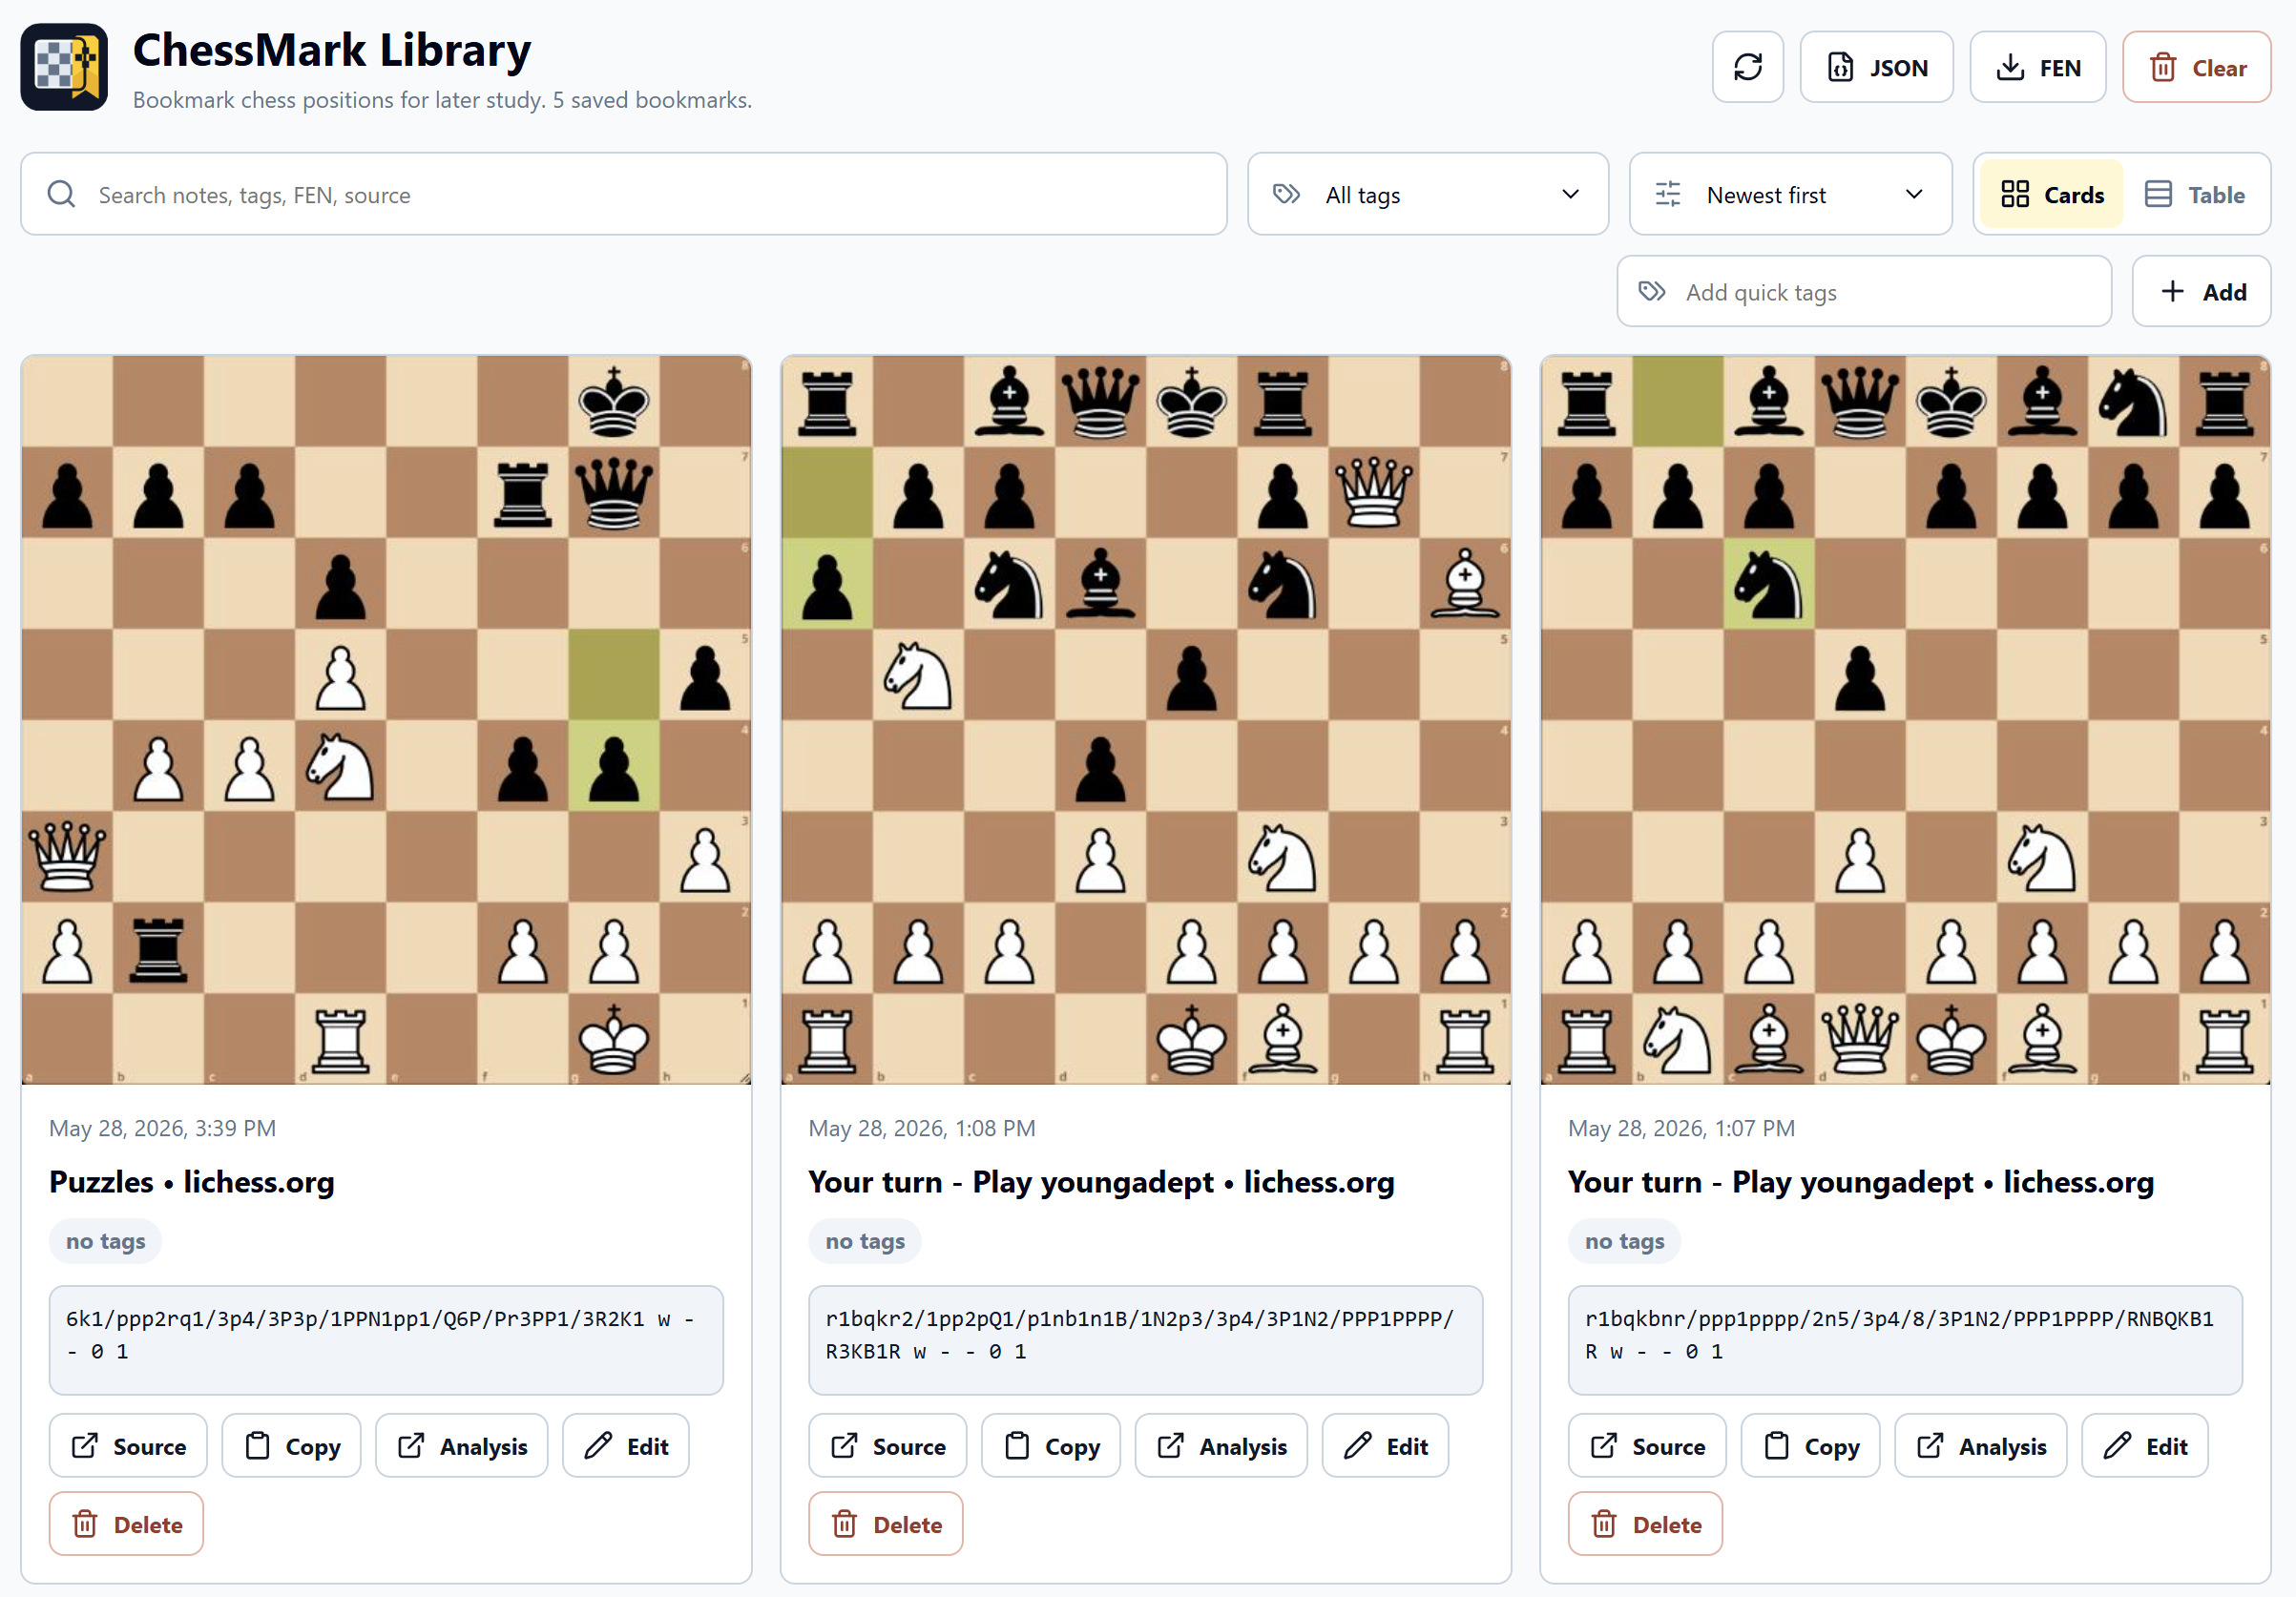Export bookmarks as JSON
2296x1597 pixels.
(1876, 67)
